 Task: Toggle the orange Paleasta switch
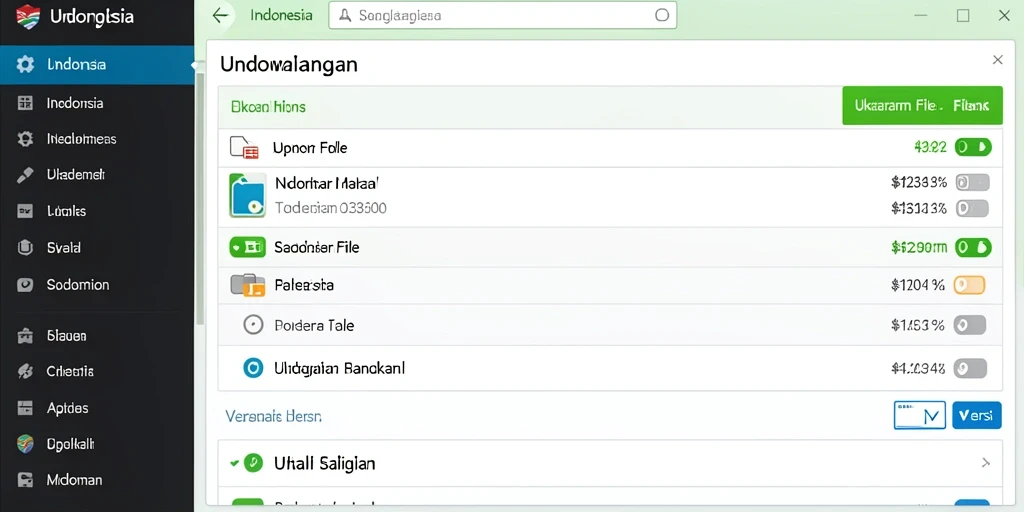click(x=969, y=285)
